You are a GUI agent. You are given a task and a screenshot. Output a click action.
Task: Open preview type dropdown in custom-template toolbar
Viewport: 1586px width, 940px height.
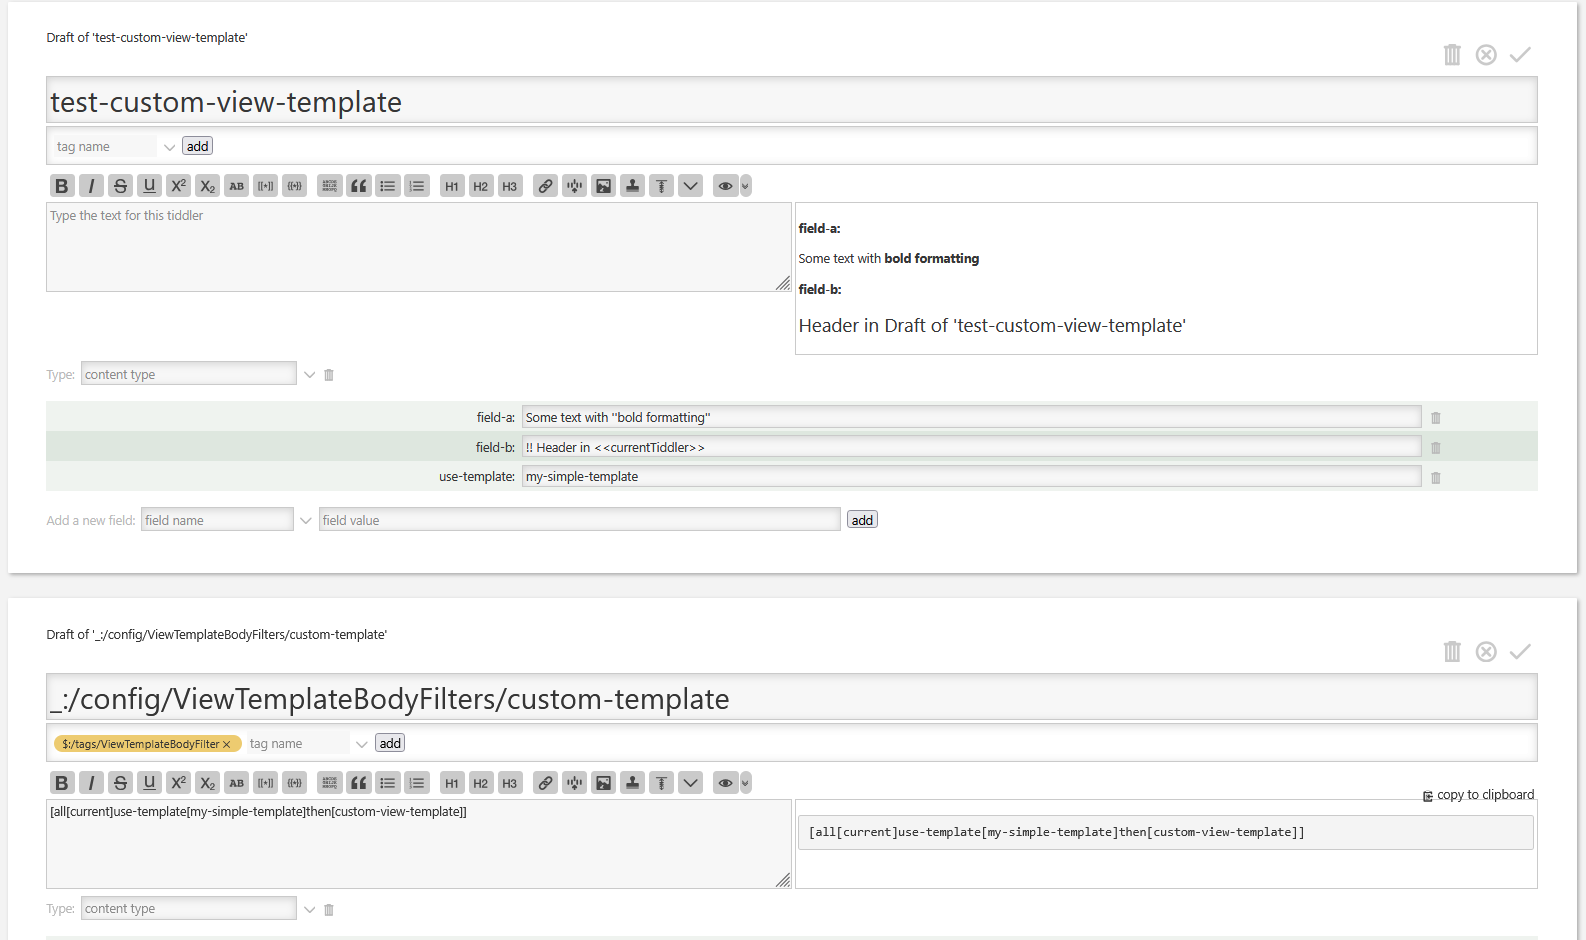click(x=745, y=783)
